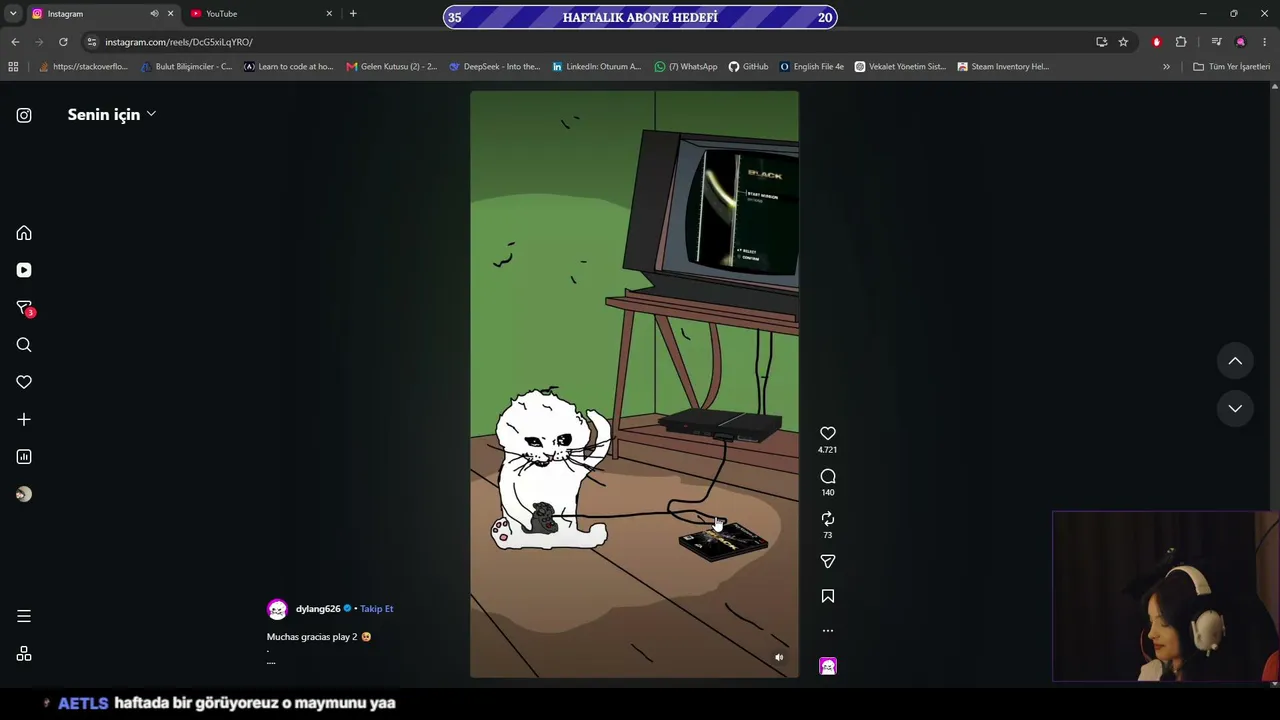Open the 'English File 4e' bookmark

812,67
